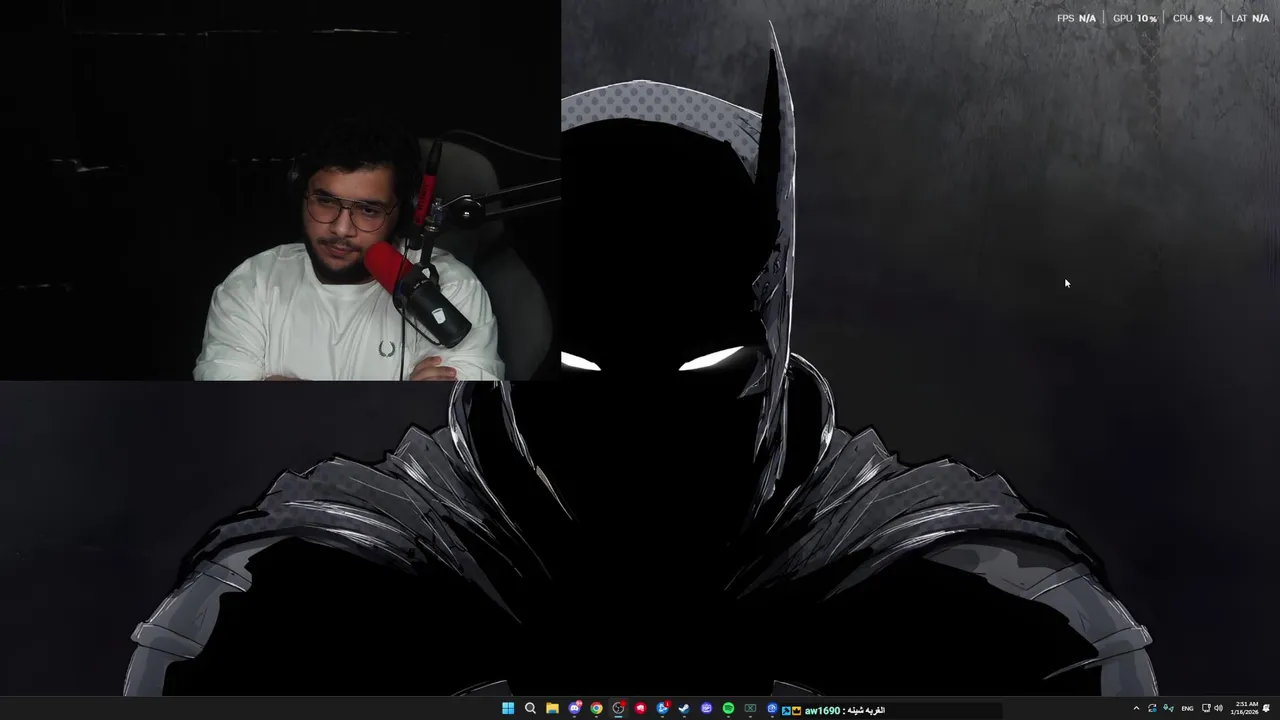Open the blue taskbar app with notification badge
This screenshot has height=720, width=1280.
(662, 709)
